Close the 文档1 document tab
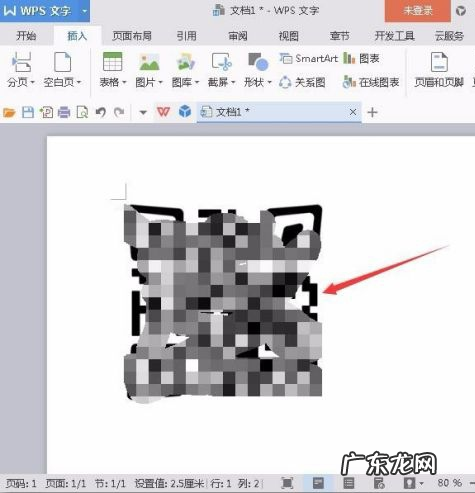The height and width of the screenshot is (493, 475). click(x=353, y=112)
